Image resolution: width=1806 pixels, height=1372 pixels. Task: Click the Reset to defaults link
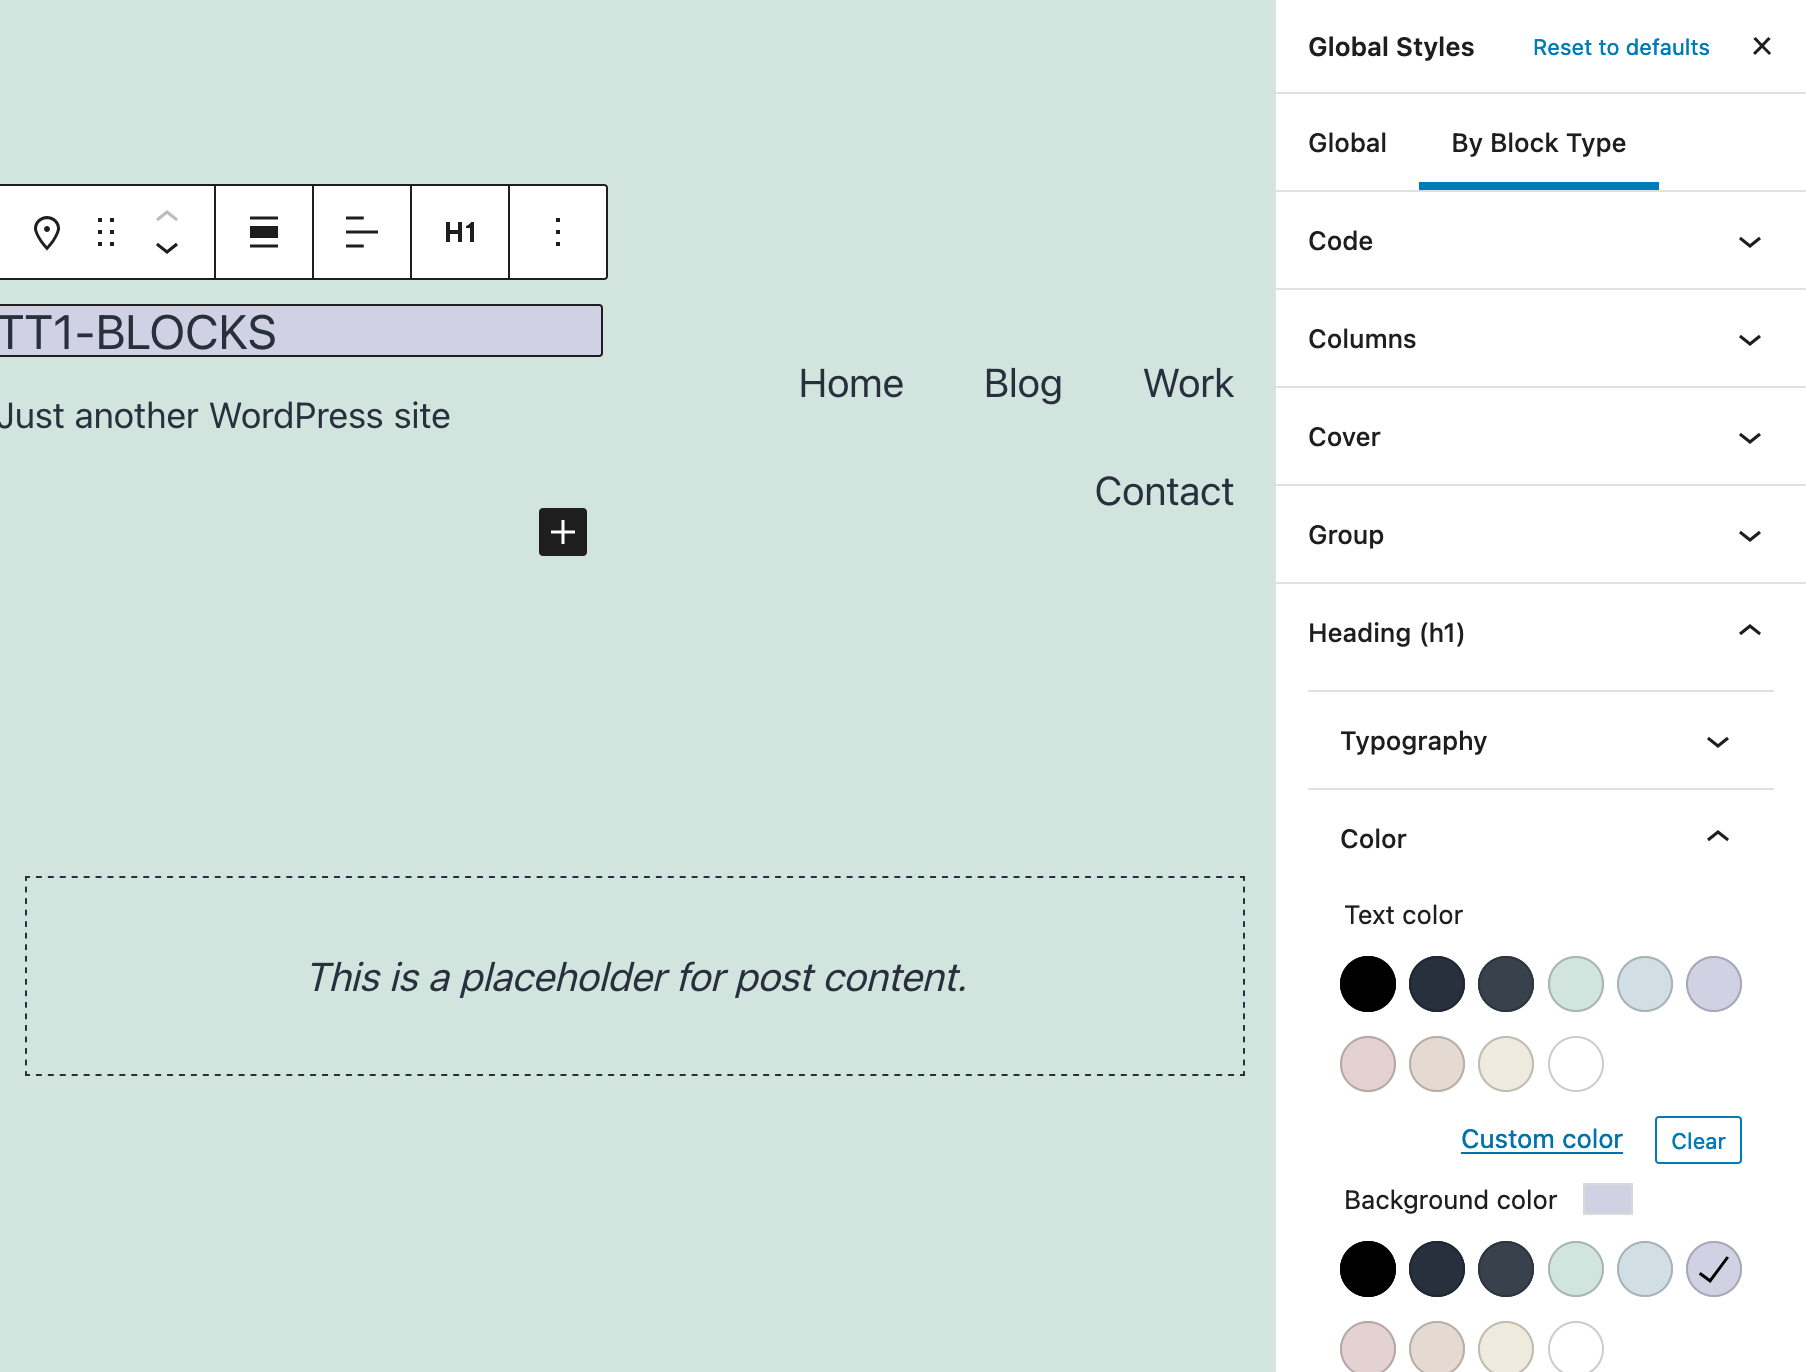tap(1620, 47)
